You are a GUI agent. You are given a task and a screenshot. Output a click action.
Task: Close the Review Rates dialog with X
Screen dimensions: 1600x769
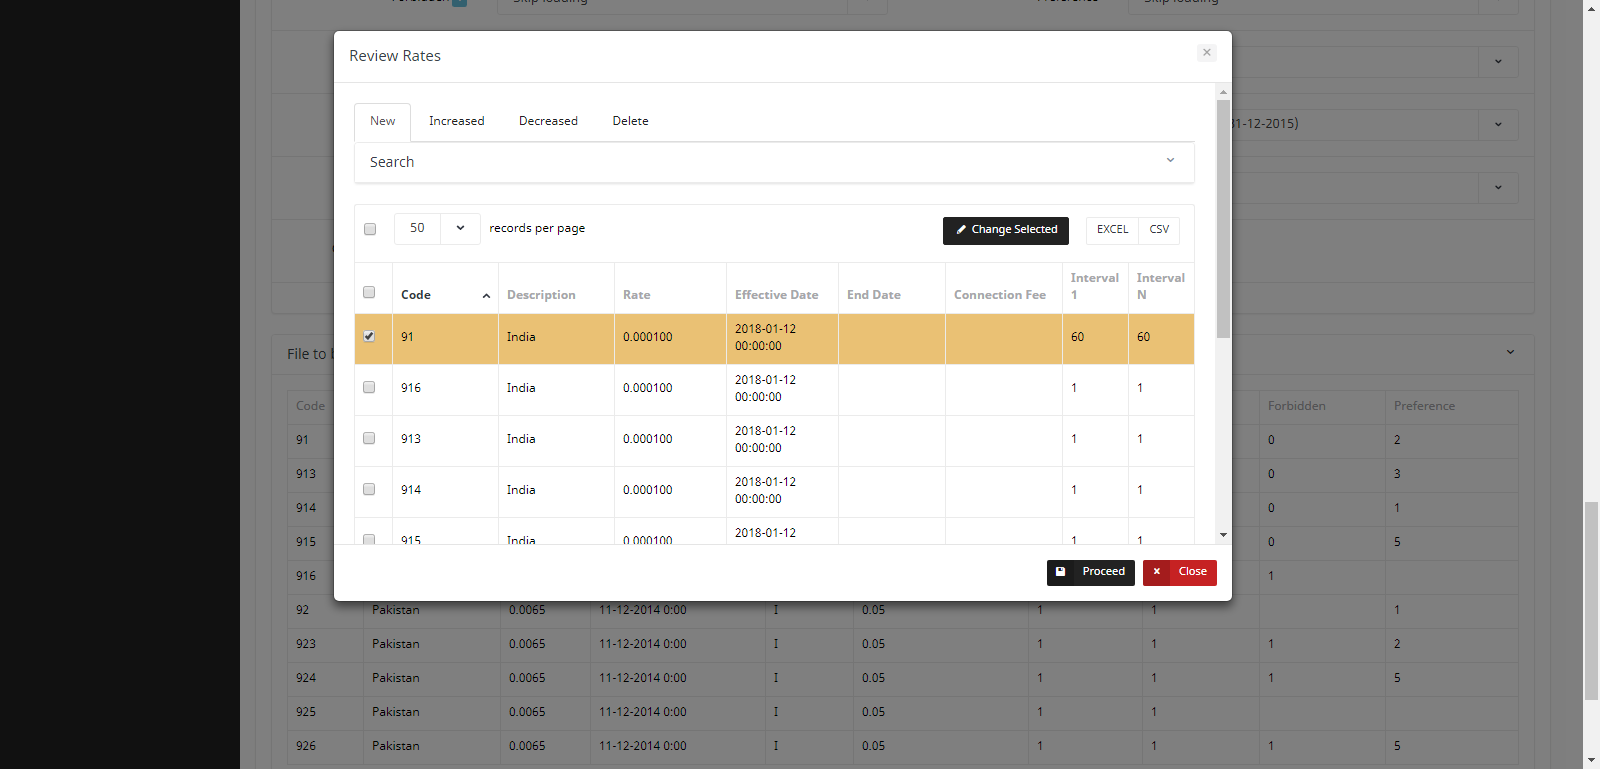coord(1207,53)
